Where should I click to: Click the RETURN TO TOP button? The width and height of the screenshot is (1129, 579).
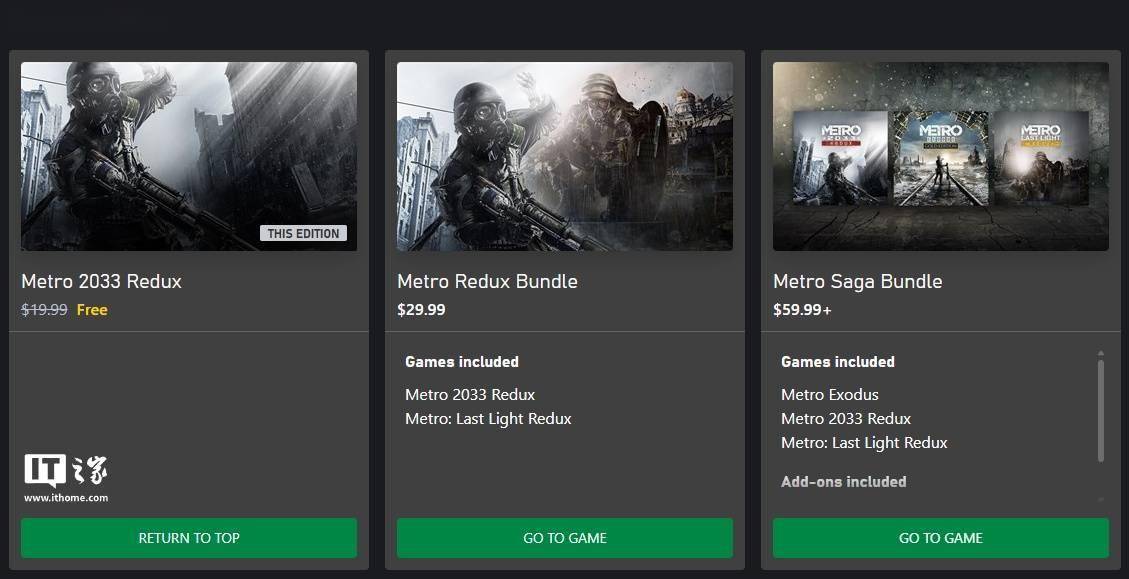189,538
